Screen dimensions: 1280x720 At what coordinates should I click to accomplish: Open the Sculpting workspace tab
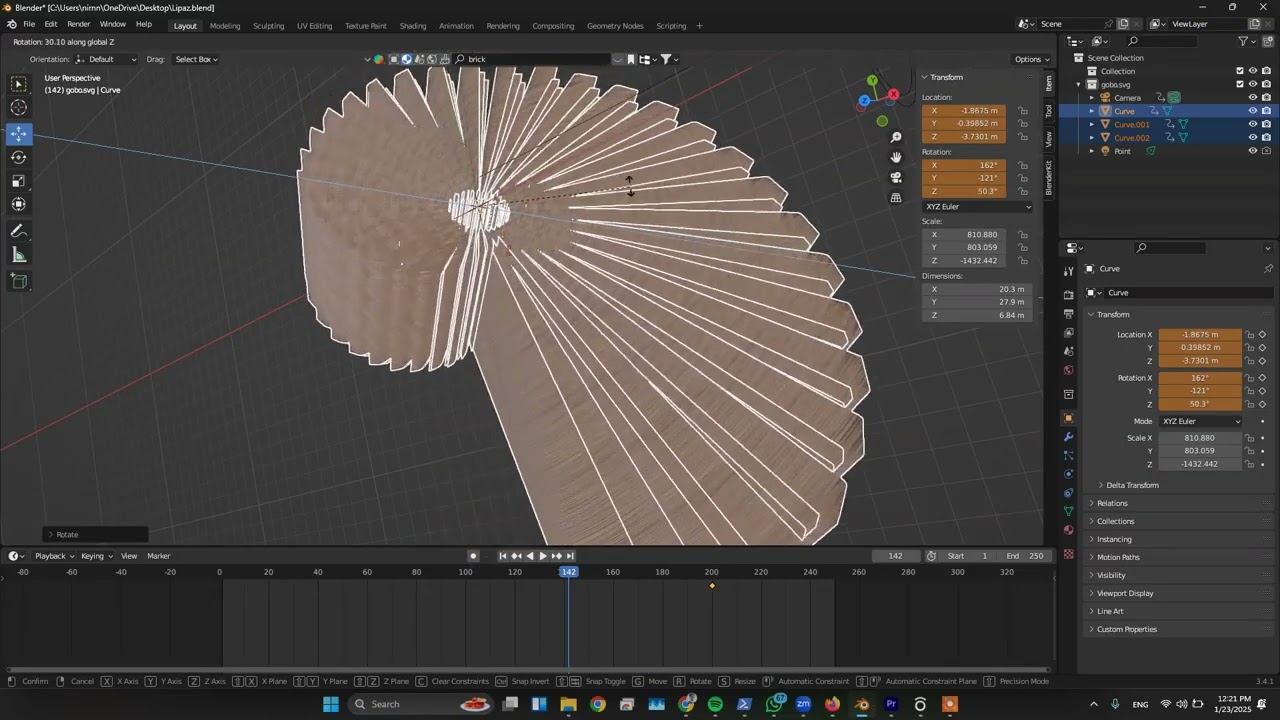[268, 26]
